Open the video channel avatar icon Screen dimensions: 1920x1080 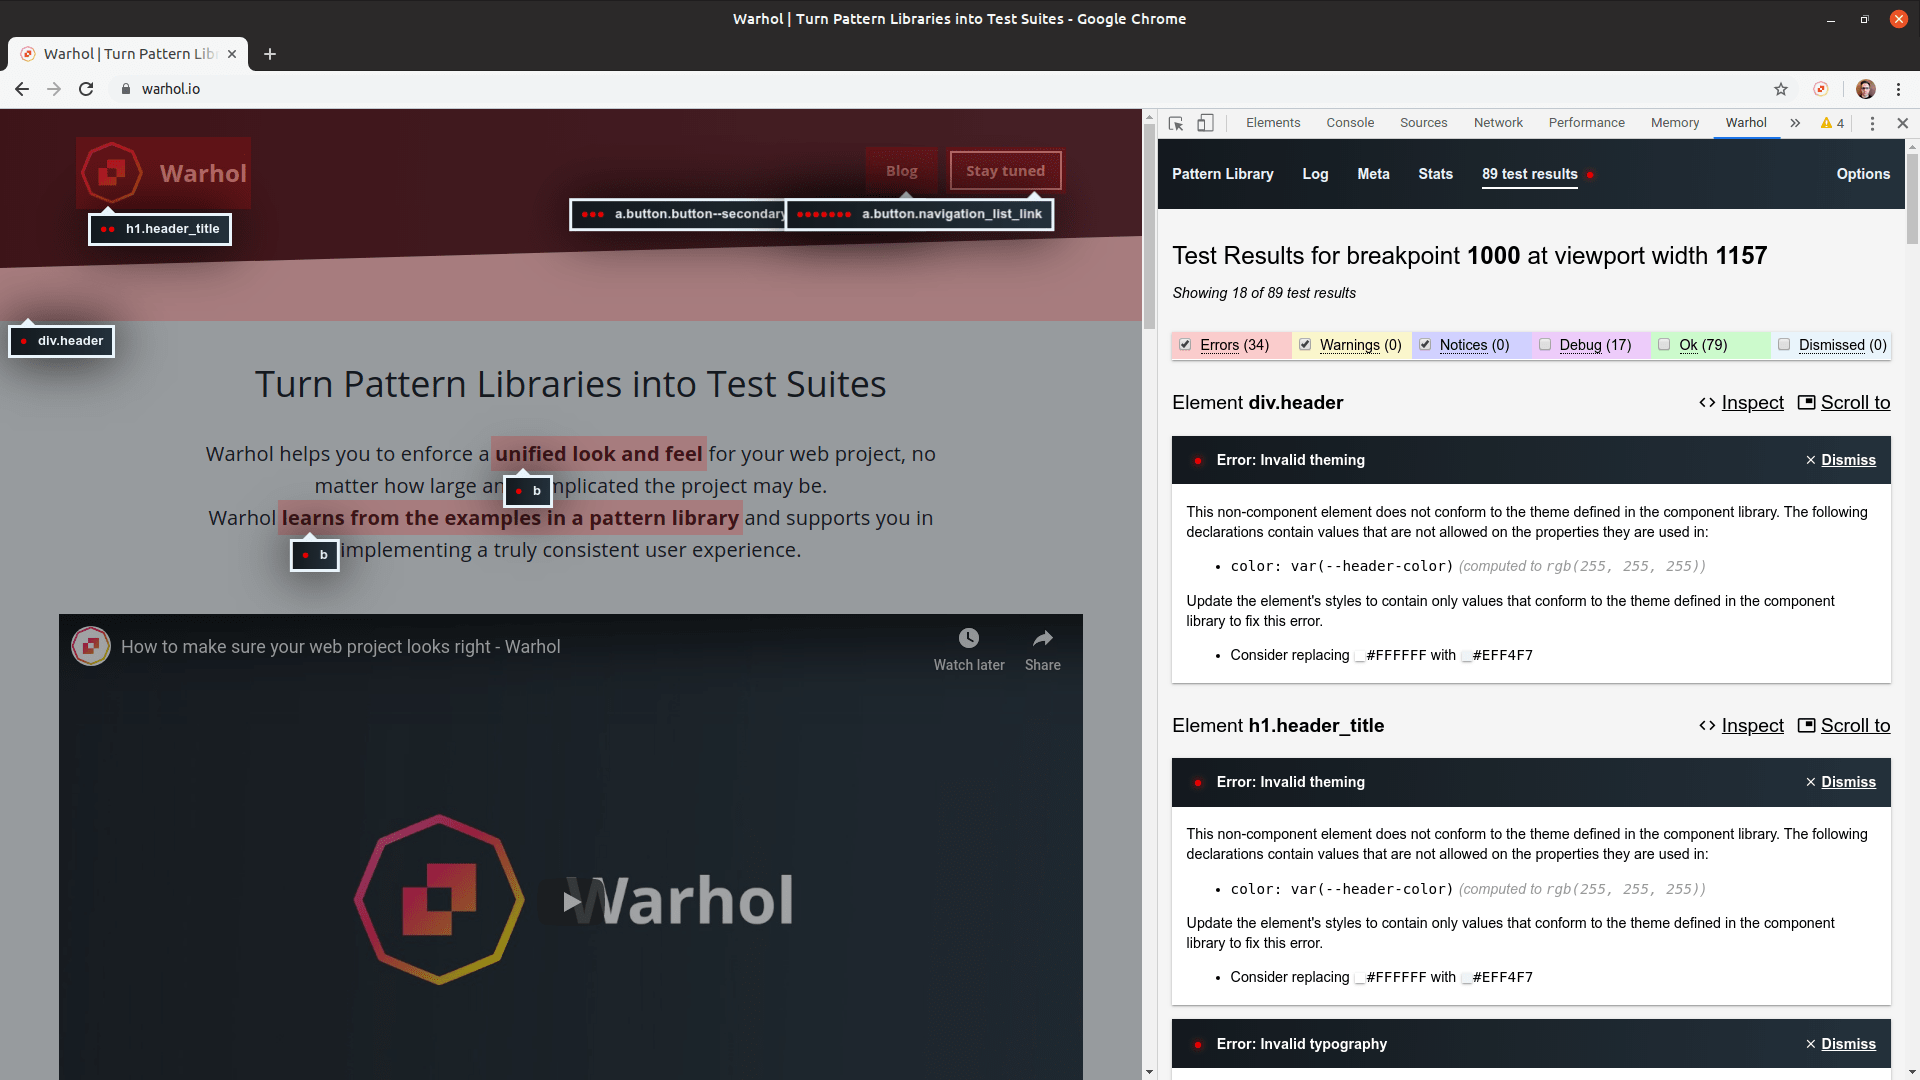[x=91, y=646]
